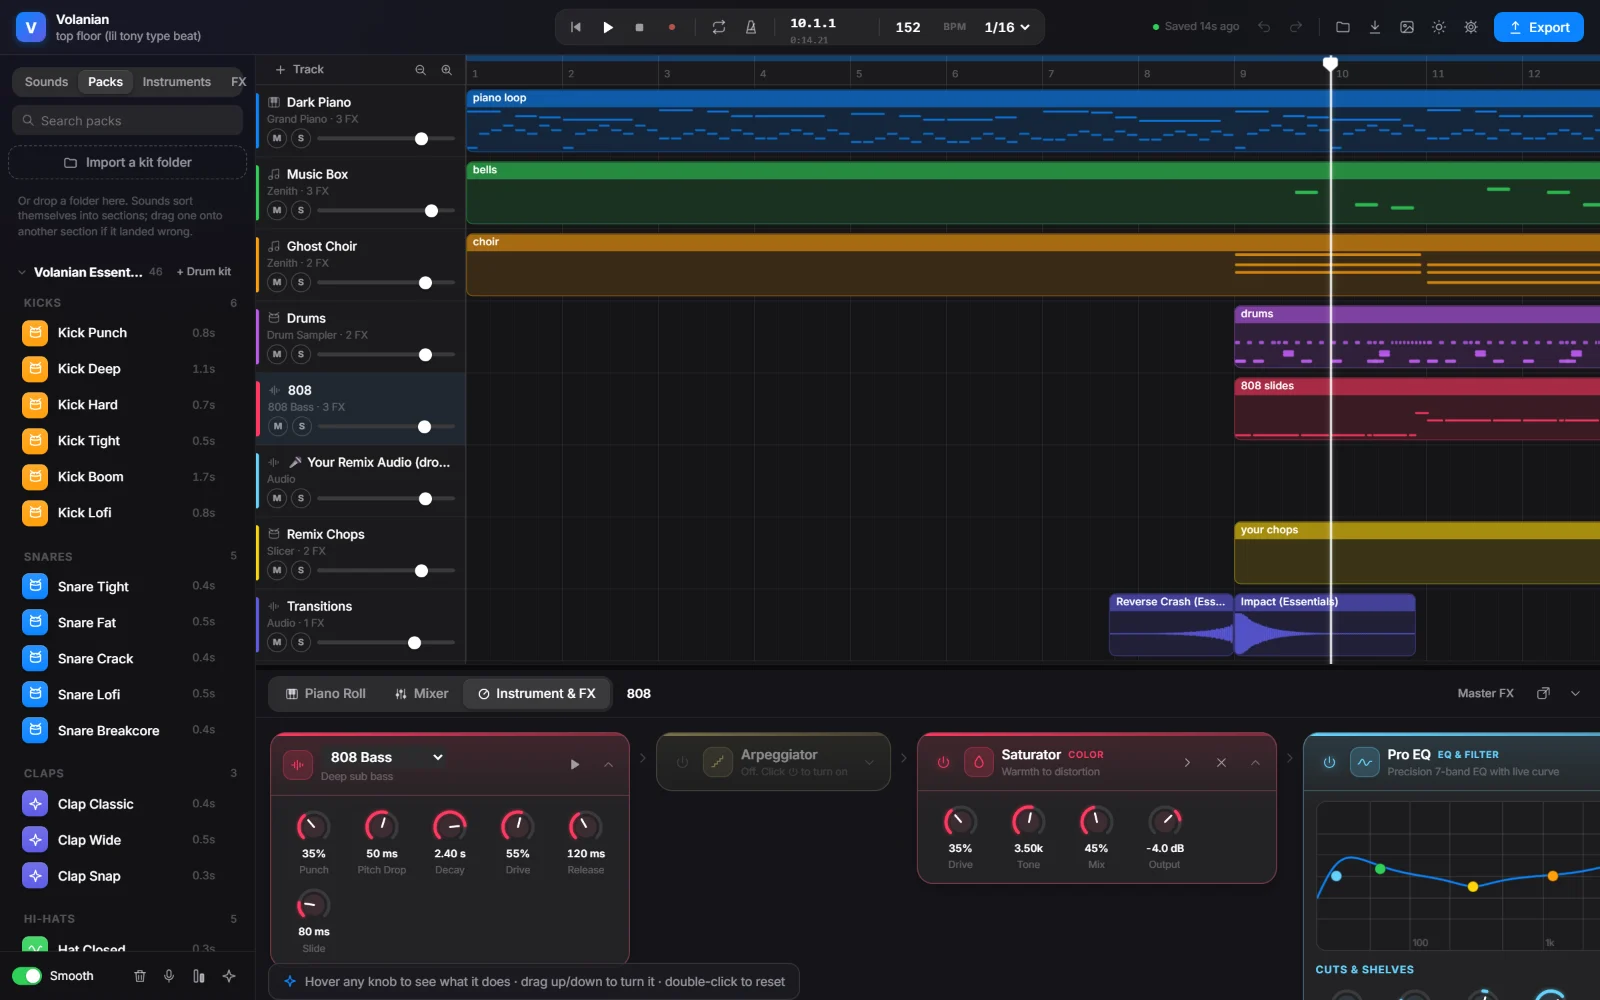Solo the Remix Chops track
This screenshot has width=1600, height=1000.
click(x=301, y=570)
